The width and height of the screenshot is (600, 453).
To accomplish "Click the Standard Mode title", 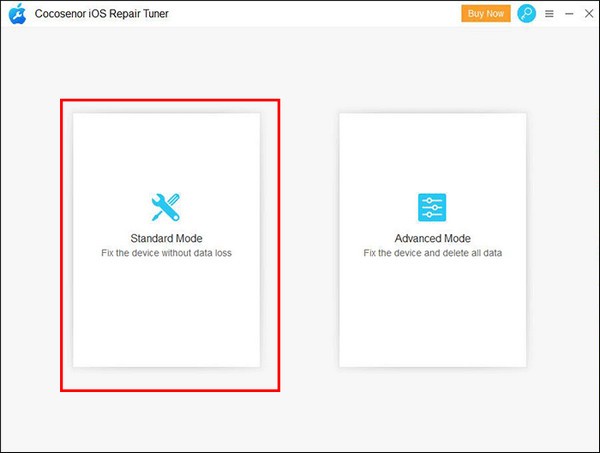I will point(166,238).
